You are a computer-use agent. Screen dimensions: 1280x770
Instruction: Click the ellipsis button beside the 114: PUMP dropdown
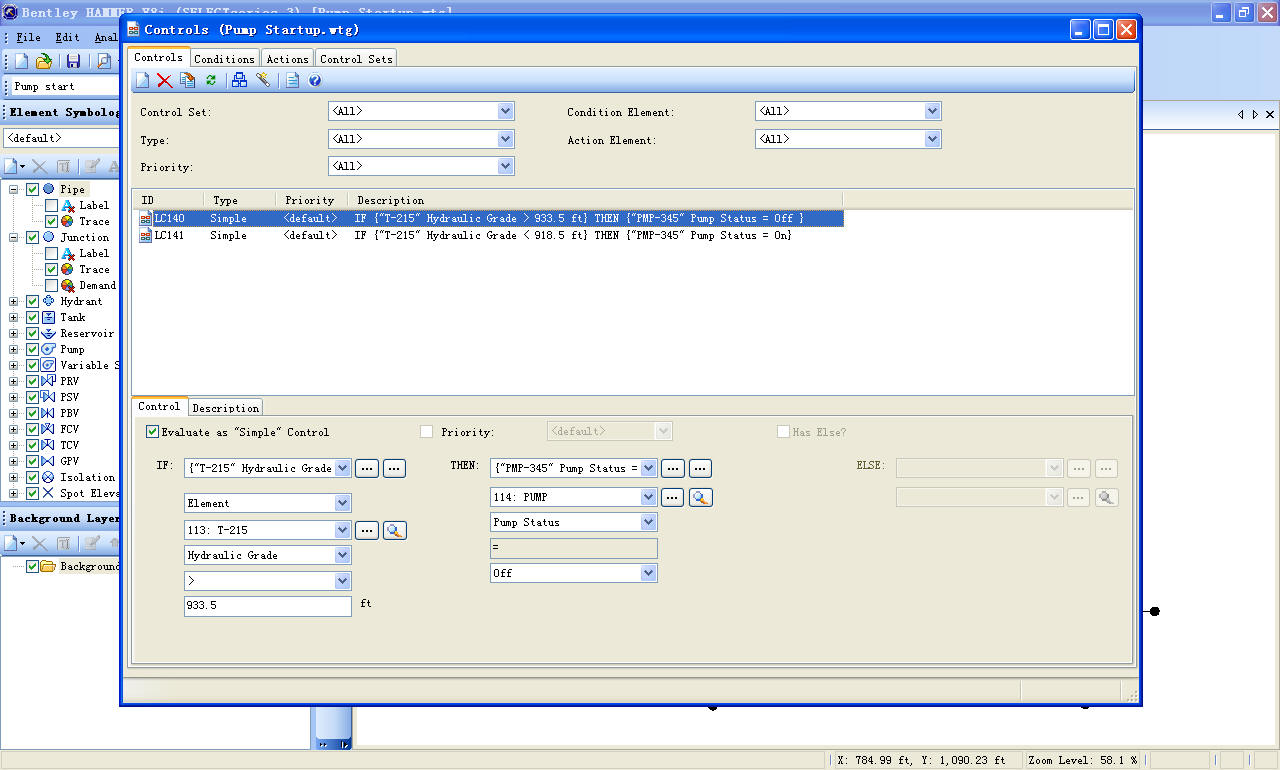672,497
